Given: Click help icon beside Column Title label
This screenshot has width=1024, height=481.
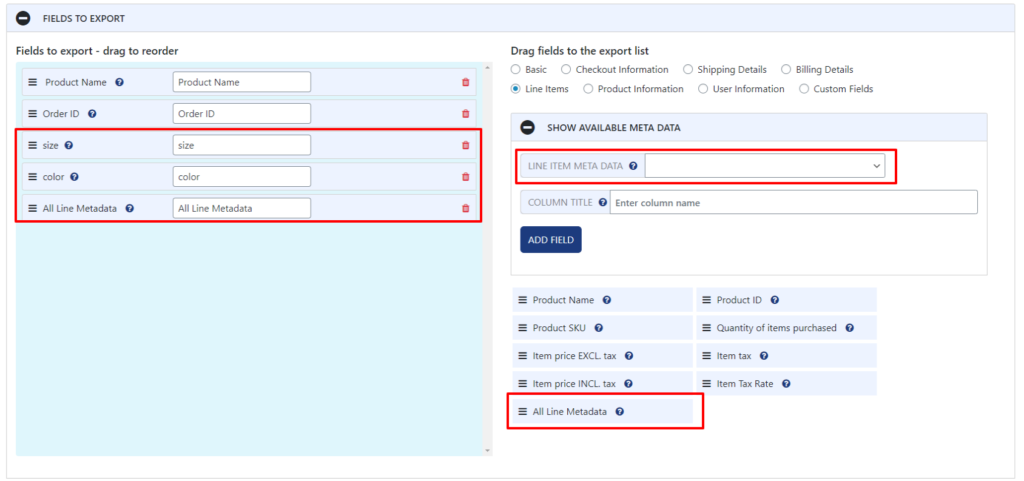Looking at the screenshot, I should 603,202.
